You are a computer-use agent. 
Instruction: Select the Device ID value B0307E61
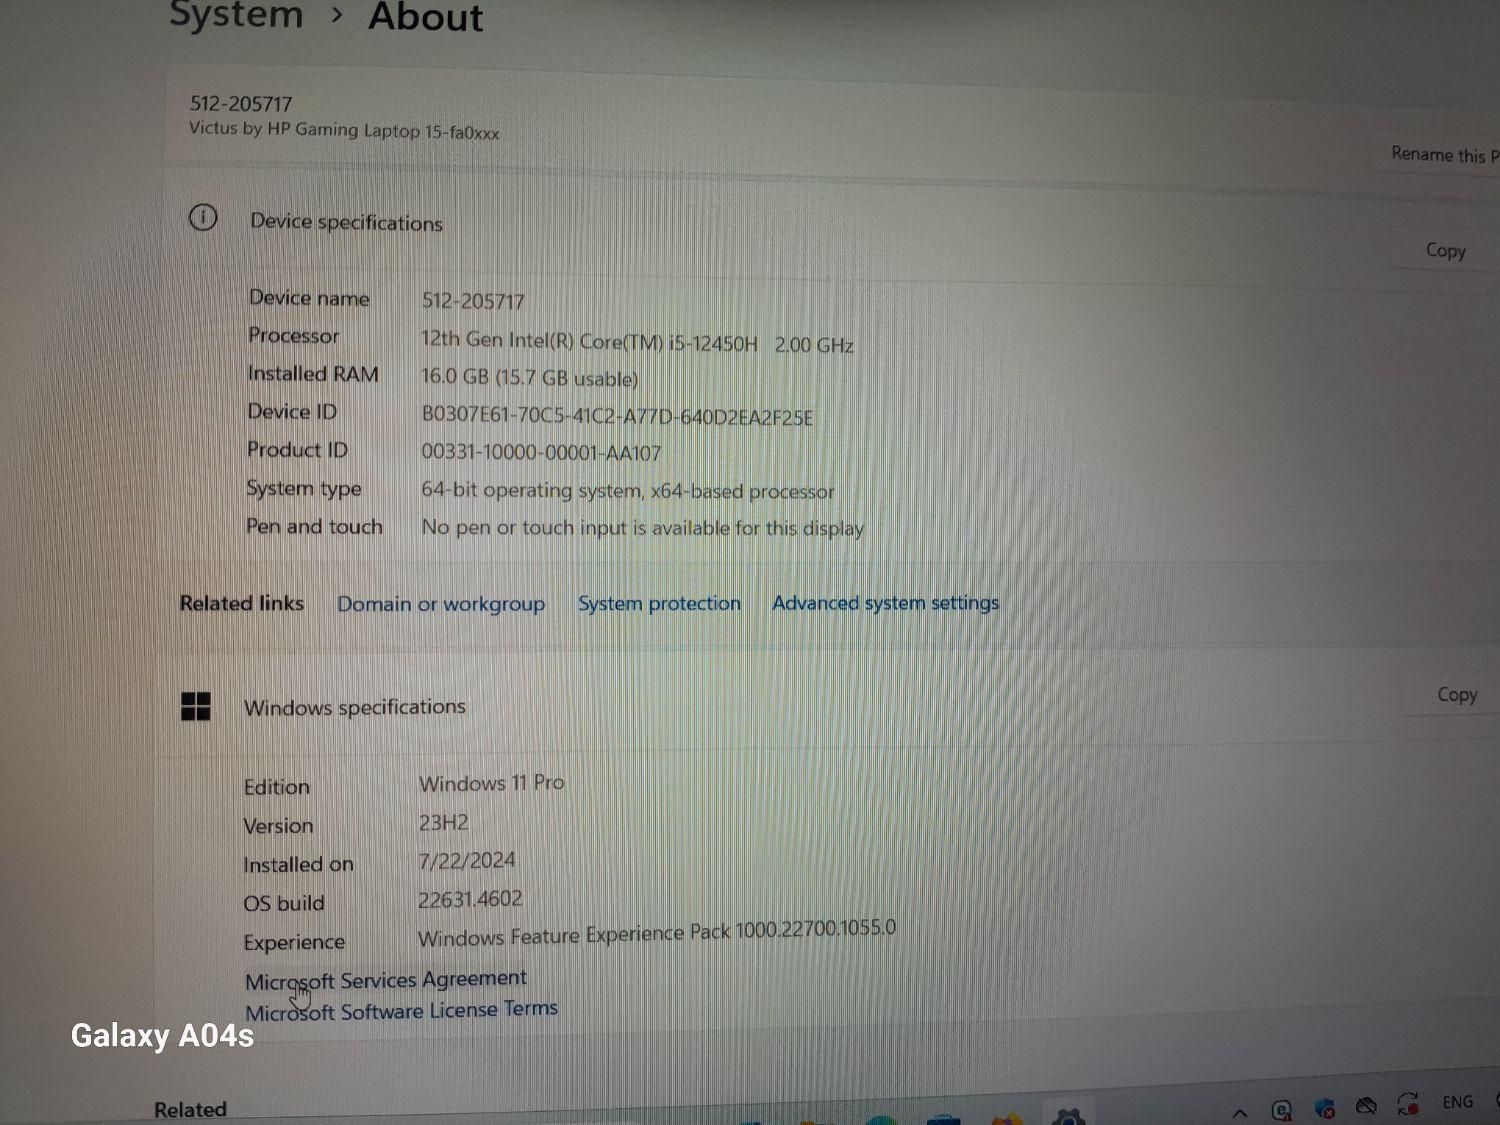point(617,416)
